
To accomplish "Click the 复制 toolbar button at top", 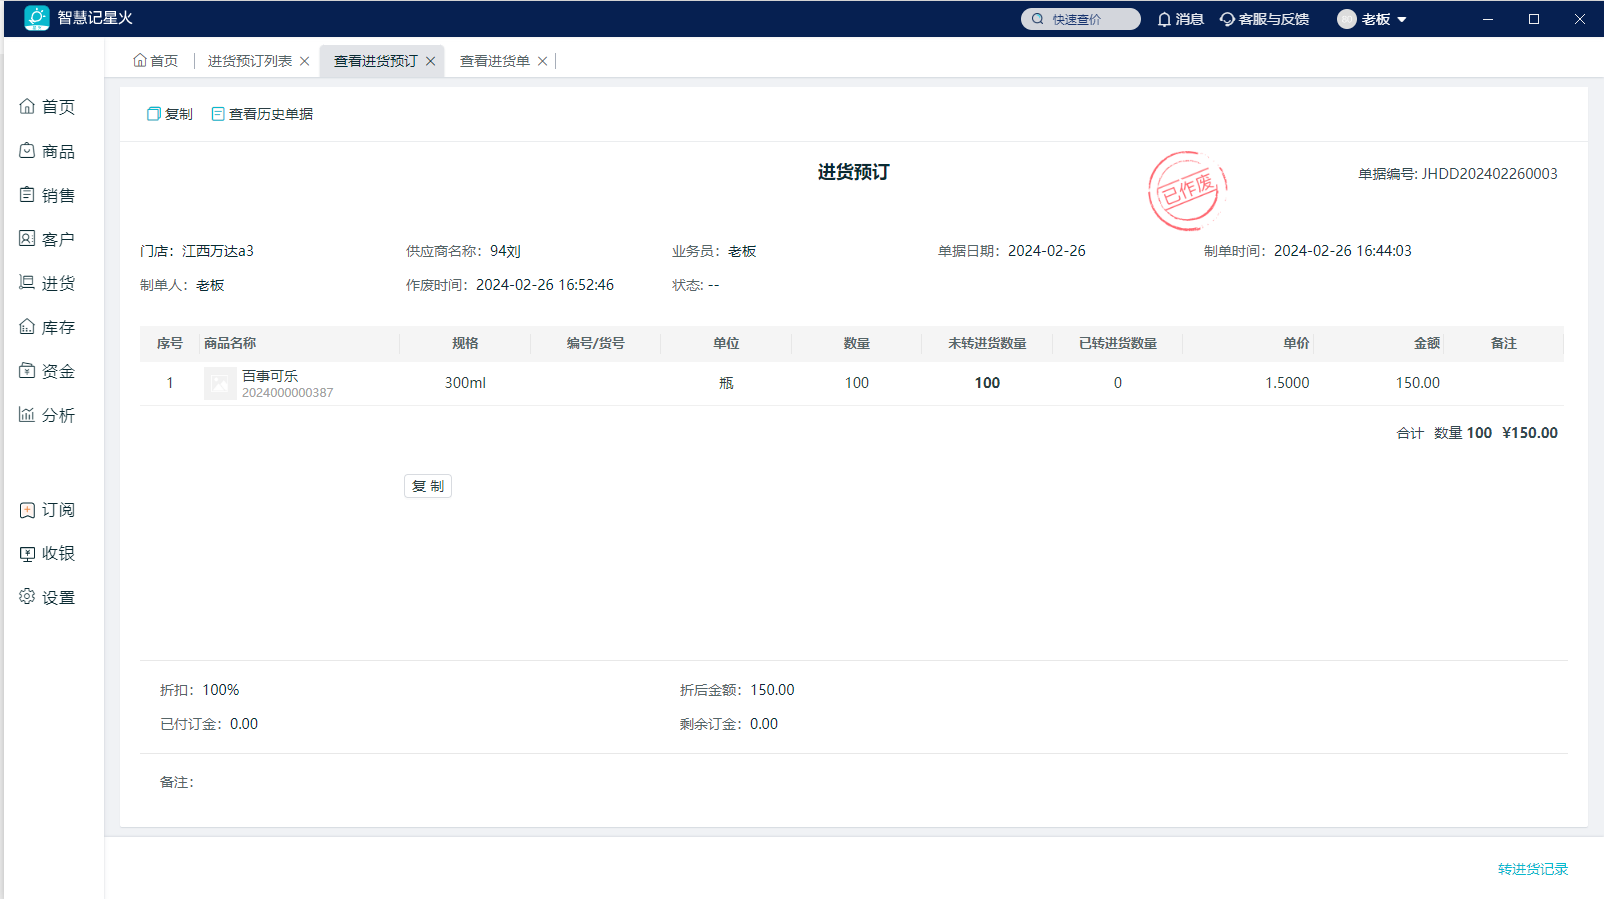I will [x=170, y=114].
